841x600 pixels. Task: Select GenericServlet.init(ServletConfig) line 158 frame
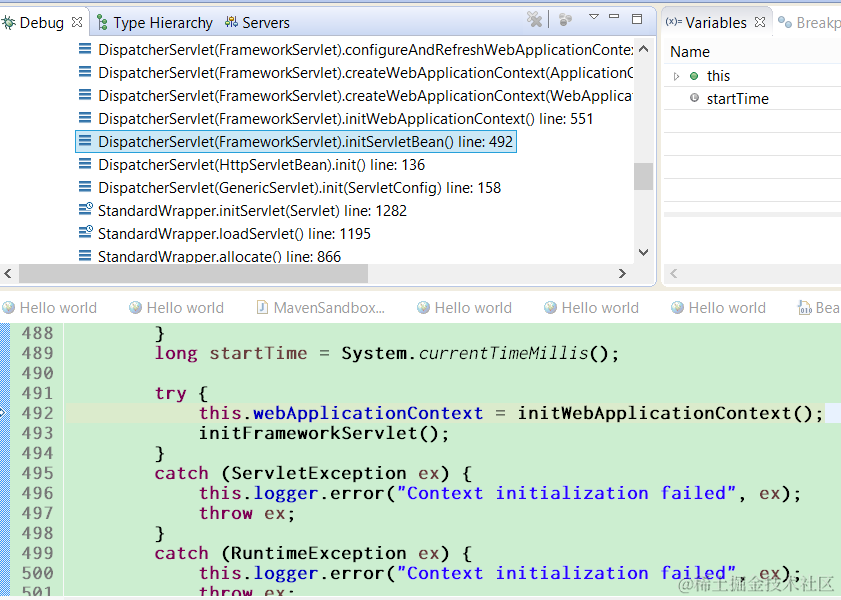click(x=290, y=188)
